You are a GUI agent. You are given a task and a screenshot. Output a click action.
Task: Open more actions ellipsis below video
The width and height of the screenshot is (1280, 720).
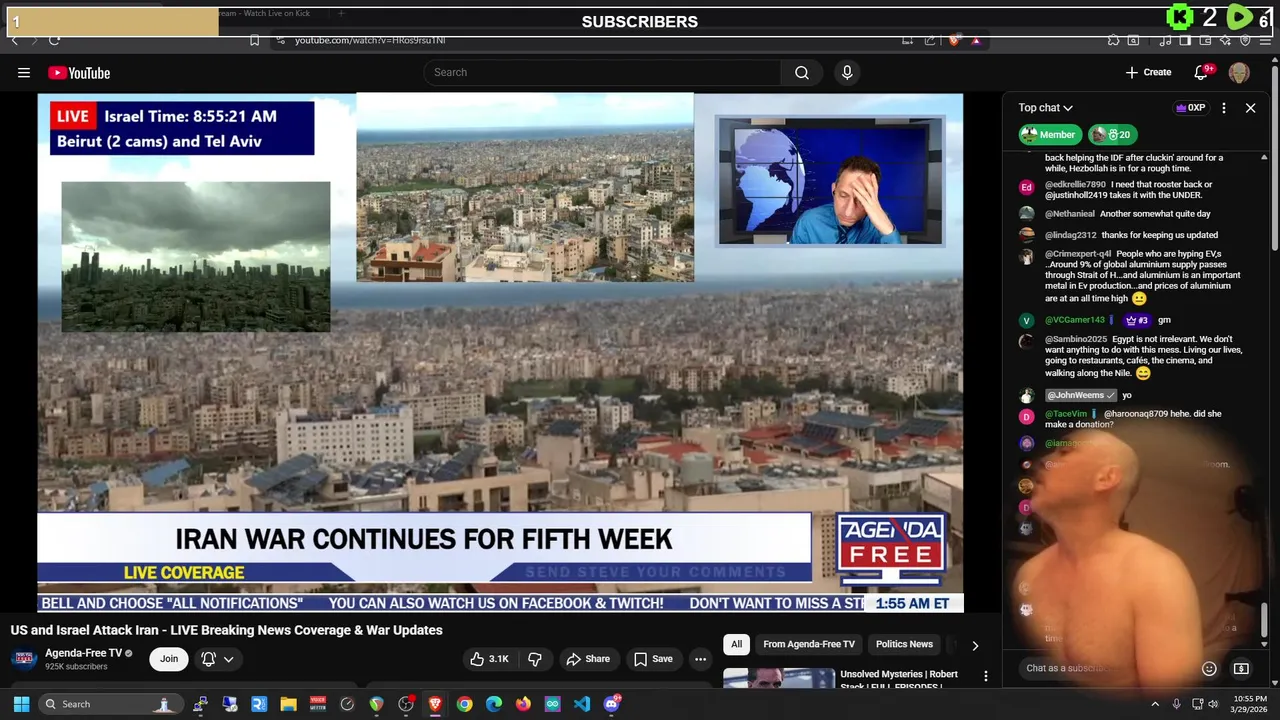[700, 659]
